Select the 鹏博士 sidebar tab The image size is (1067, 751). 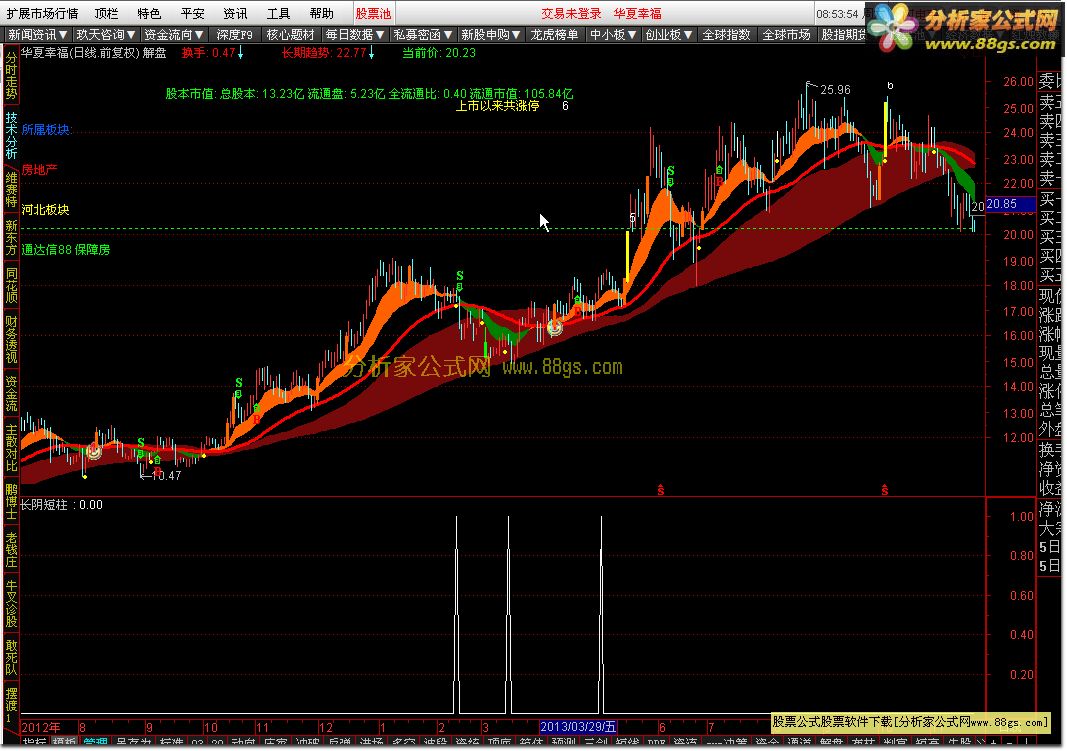[11, 501]
